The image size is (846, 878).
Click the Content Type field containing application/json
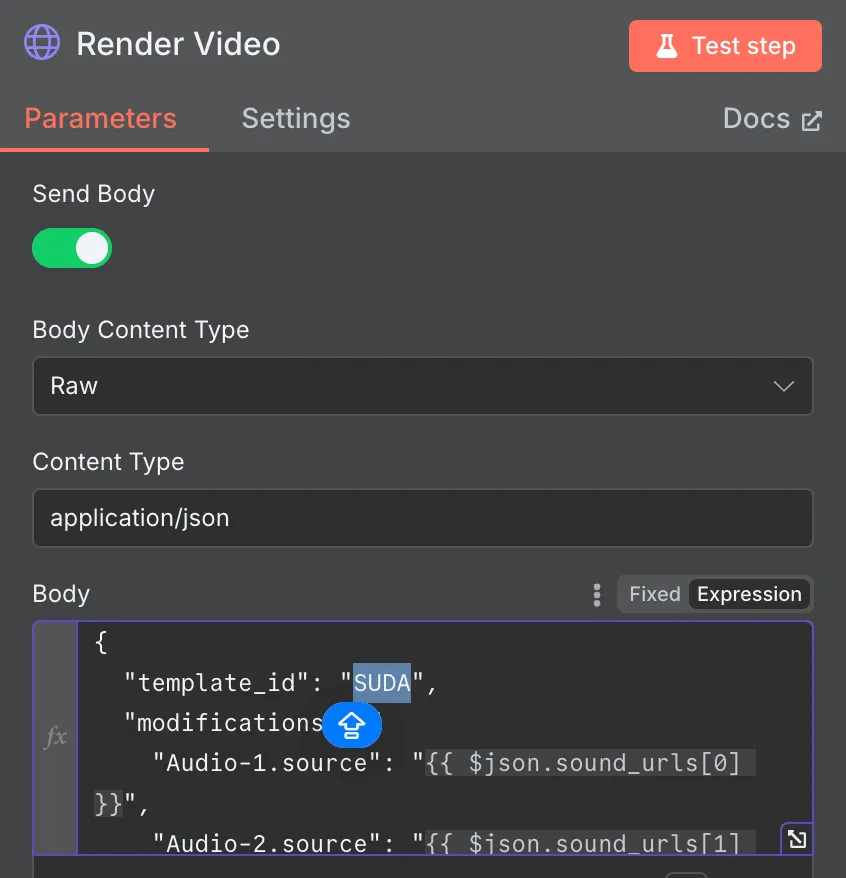click(x=422, y=518)
